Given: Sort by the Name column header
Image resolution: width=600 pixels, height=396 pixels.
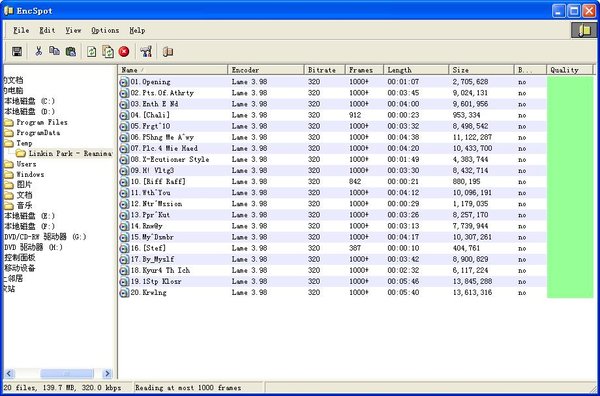Looking at the screenshot, I should [x=173, y=70].
